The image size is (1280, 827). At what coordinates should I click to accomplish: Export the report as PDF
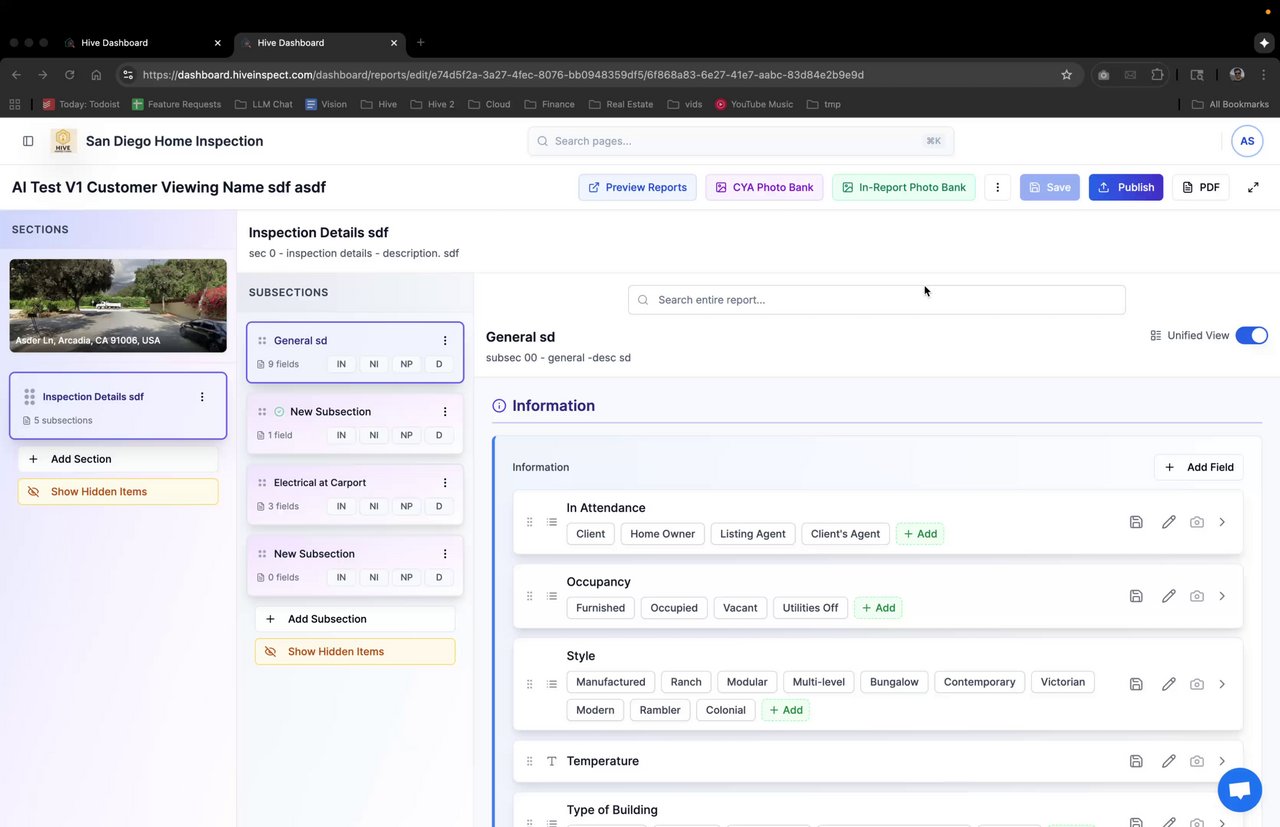pos(1200,187)
